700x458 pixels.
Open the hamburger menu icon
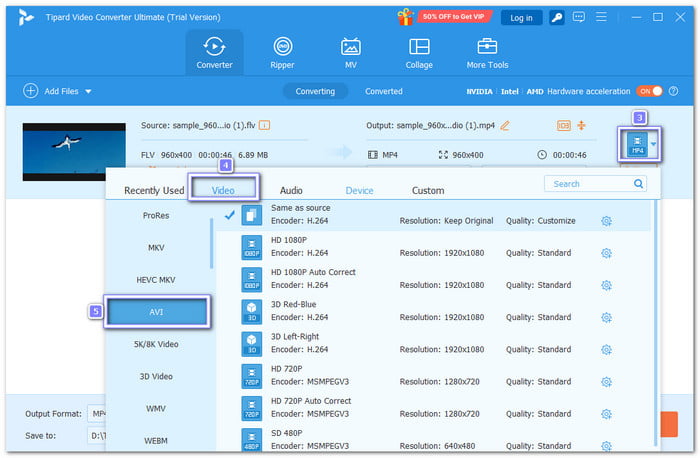601,17
